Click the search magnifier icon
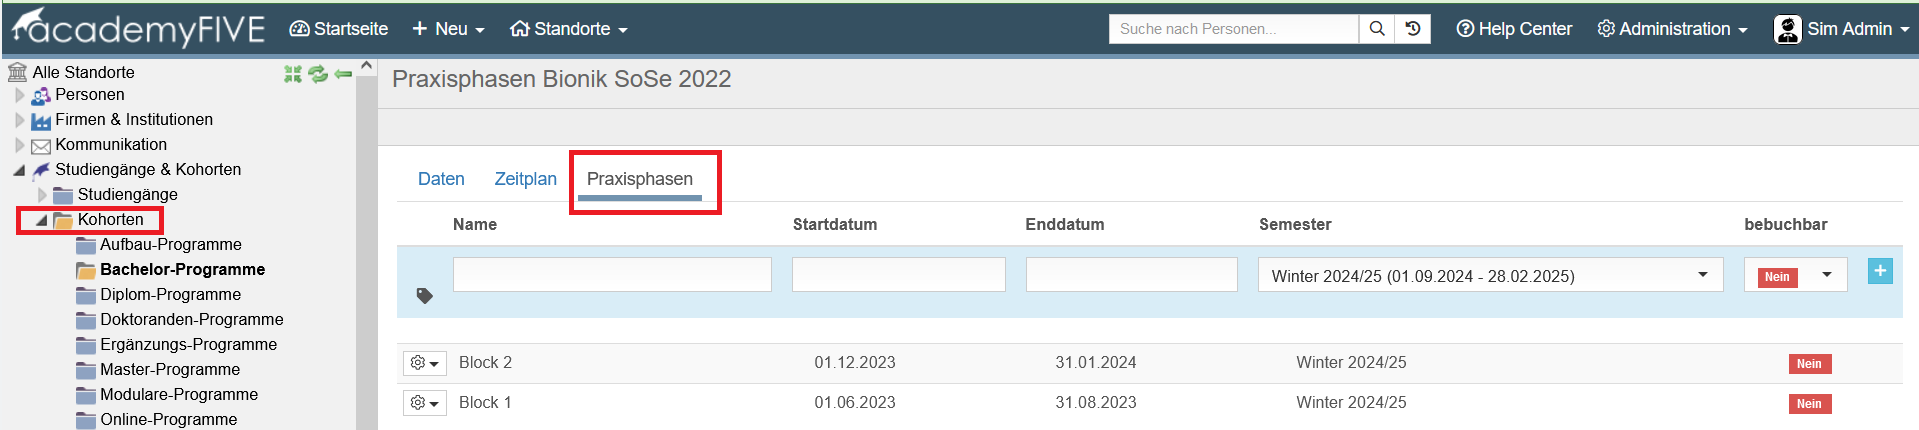Screen dimensions: 1919x430 (x=1377, y=29)
